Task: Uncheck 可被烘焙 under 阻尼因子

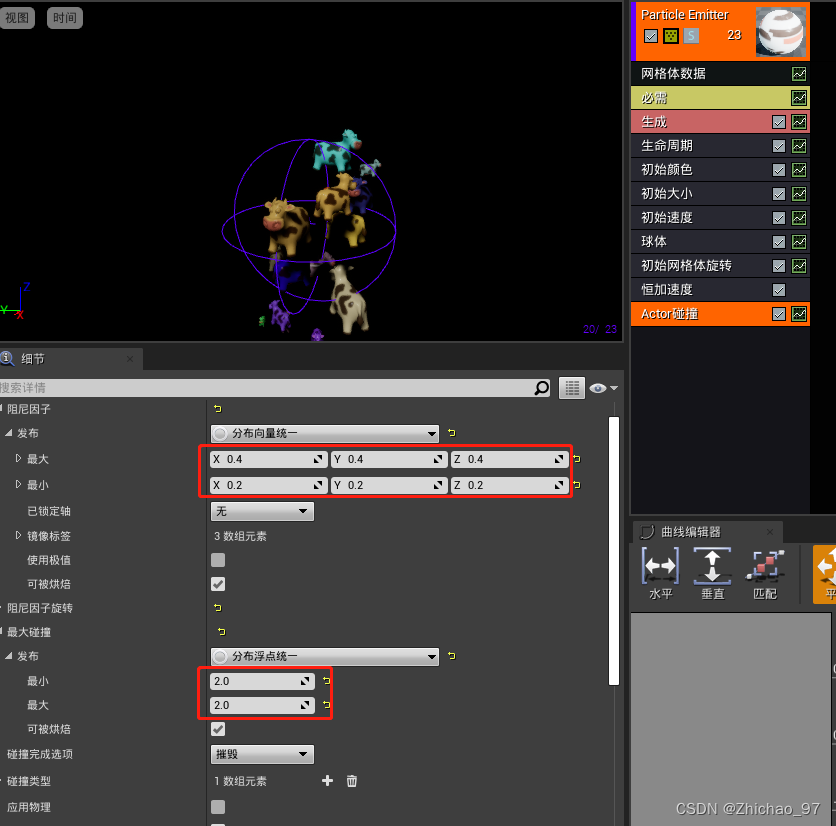Action: [x=218, y=584]
